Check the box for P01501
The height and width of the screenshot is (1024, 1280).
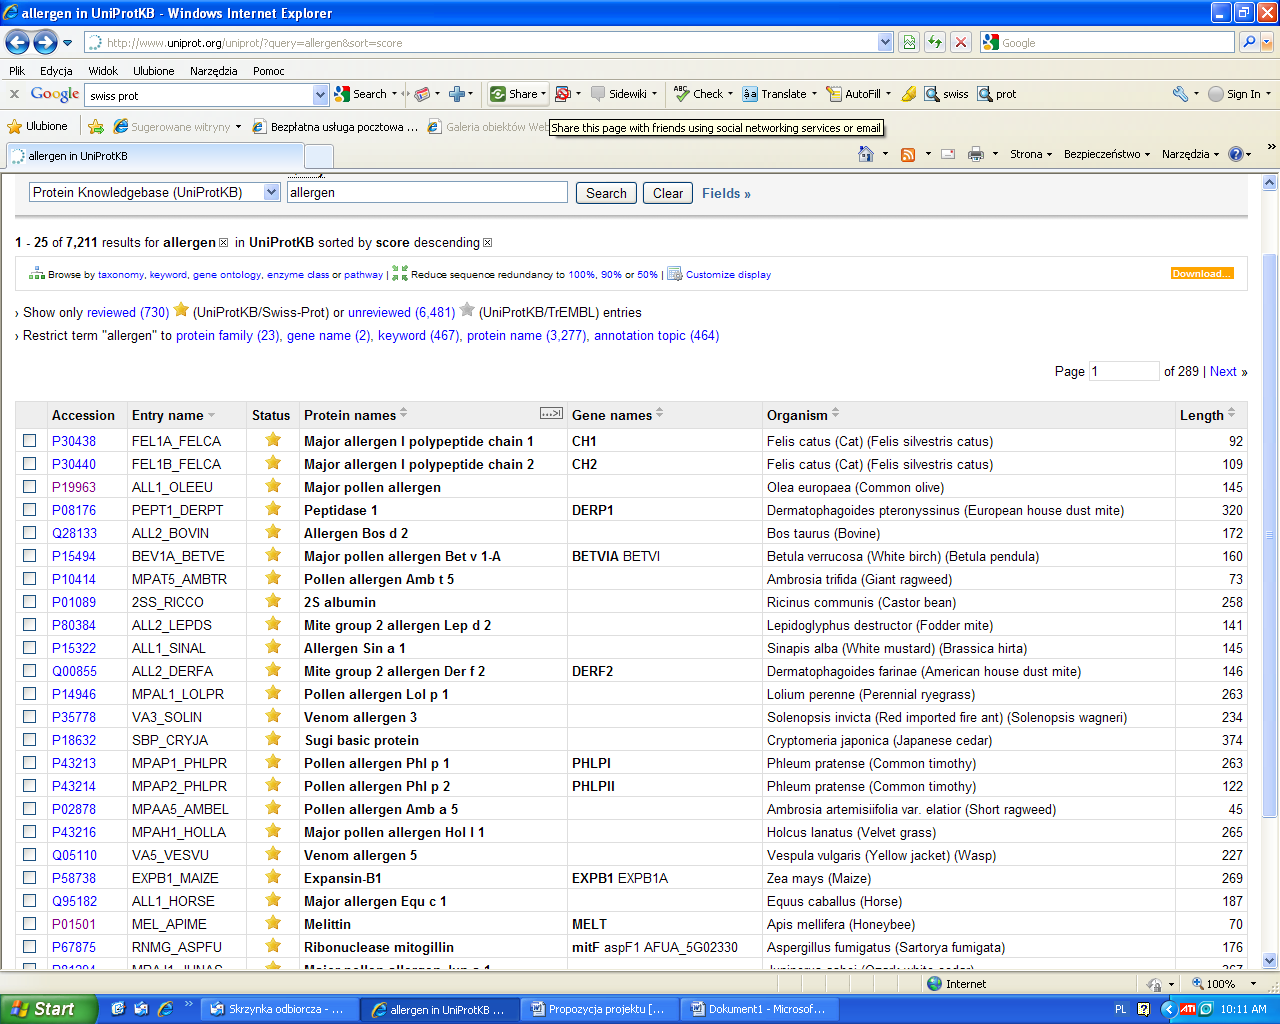pos(30,924)
